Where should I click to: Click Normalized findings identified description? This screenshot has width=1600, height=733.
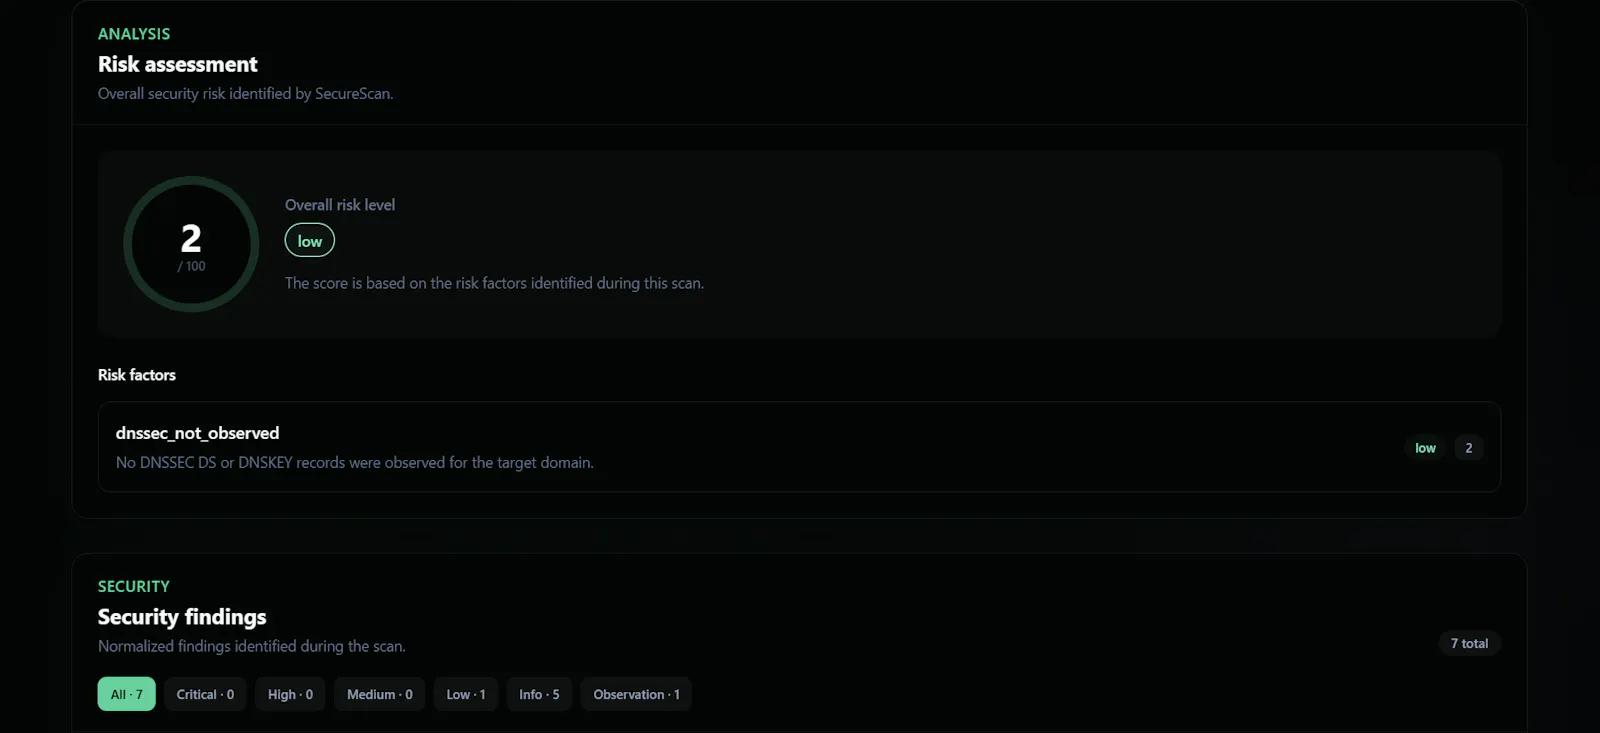coord(252,646)
